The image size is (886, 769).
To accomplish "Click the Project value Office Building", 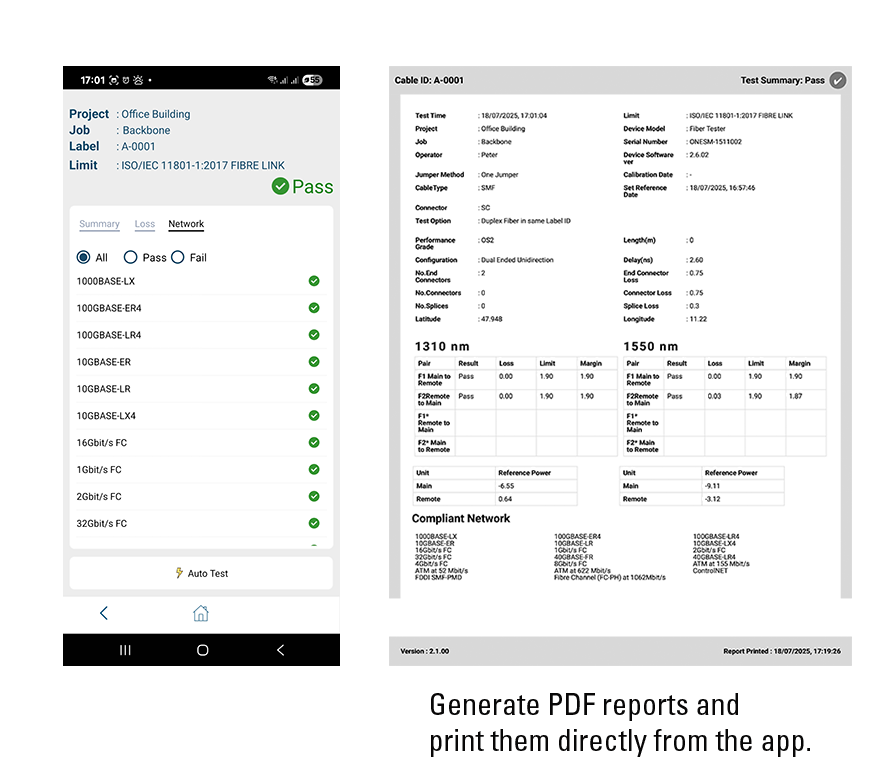I will point(156,114).
